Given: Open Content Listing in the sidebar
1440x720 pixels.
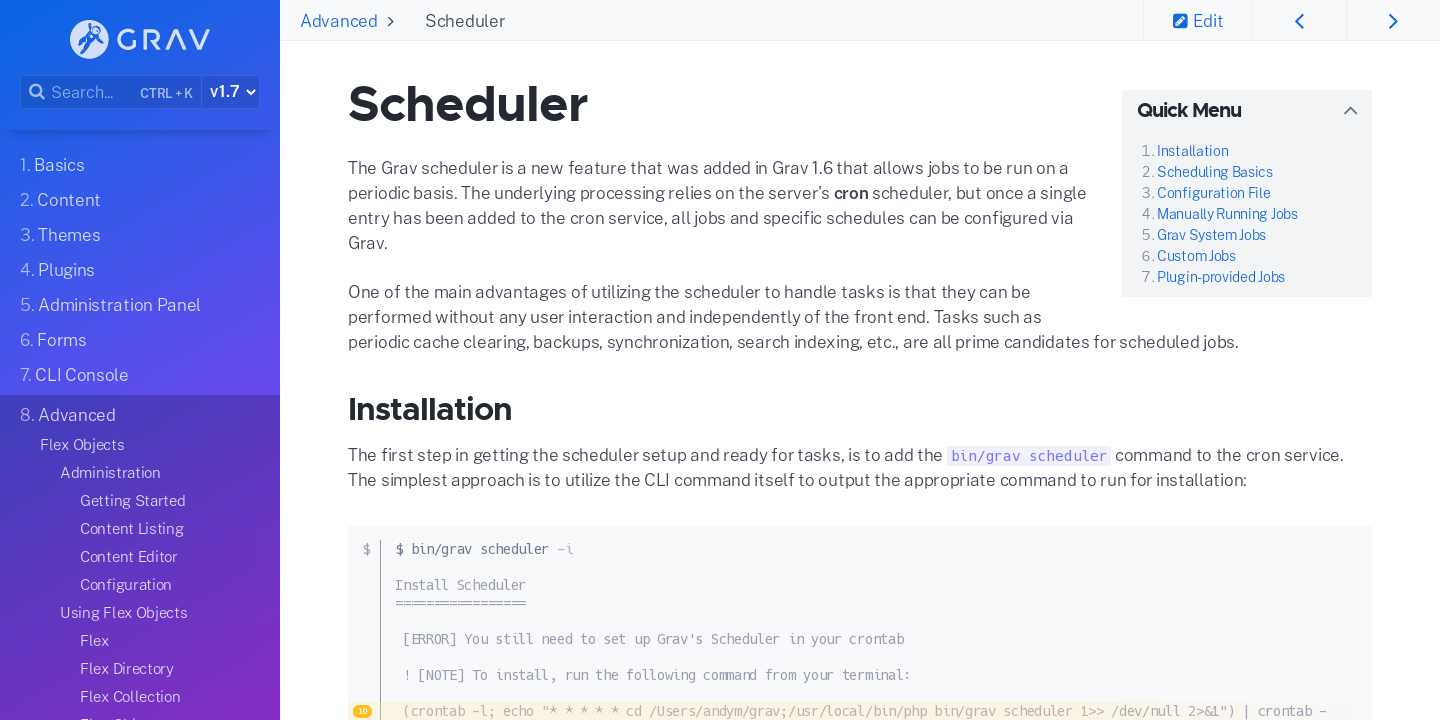Looking at the screenshot, I should coord(132,529).
